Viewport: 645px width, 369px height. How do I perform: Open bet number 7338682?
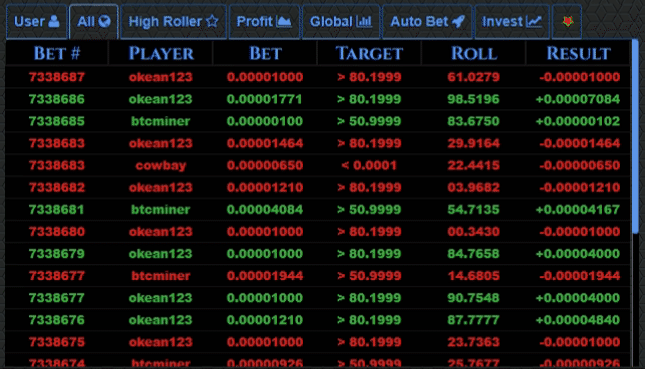coord(57,188)
